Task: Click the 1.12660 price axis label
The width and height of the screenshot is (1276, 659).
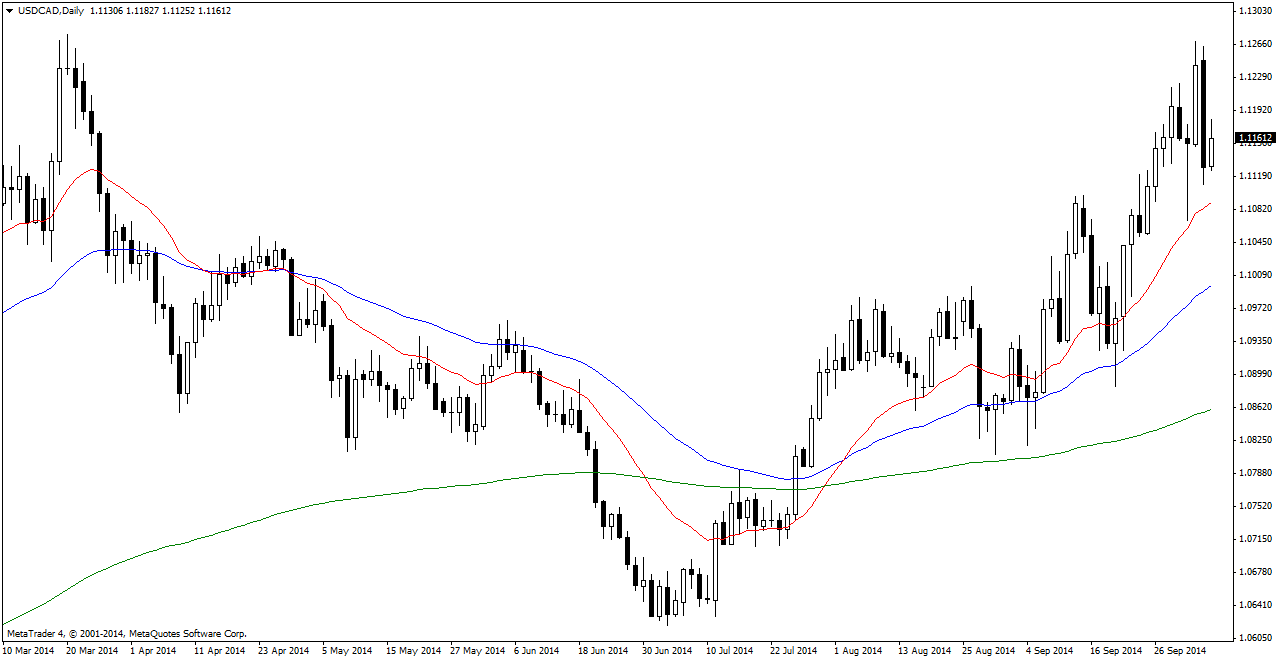Action: (x=1254, y=44)
